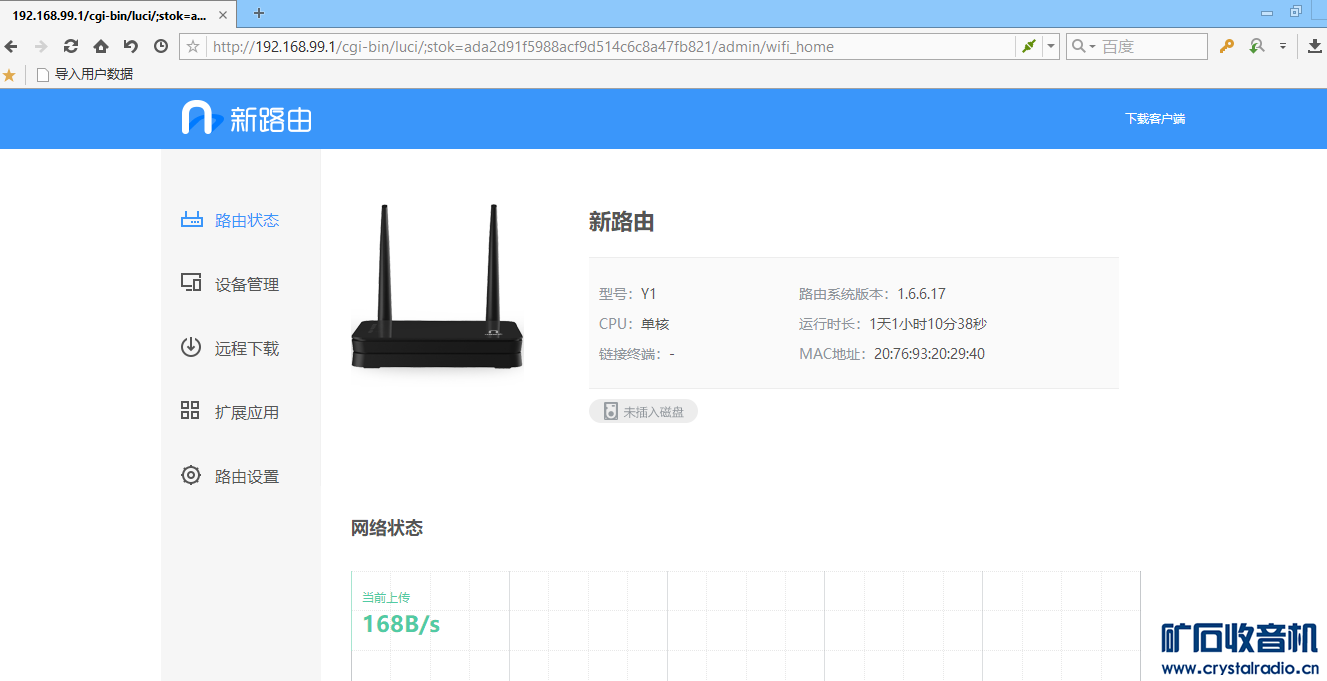Open 设备管理 in sidebar
The image size is (1327, 681).
pyautogui.click(x=247, y=285)
